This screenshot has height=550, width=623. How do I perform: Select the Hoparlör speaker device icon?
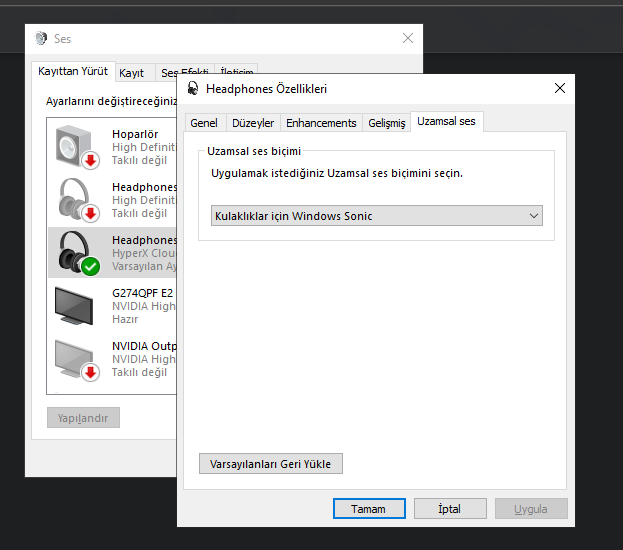(77, 147)
